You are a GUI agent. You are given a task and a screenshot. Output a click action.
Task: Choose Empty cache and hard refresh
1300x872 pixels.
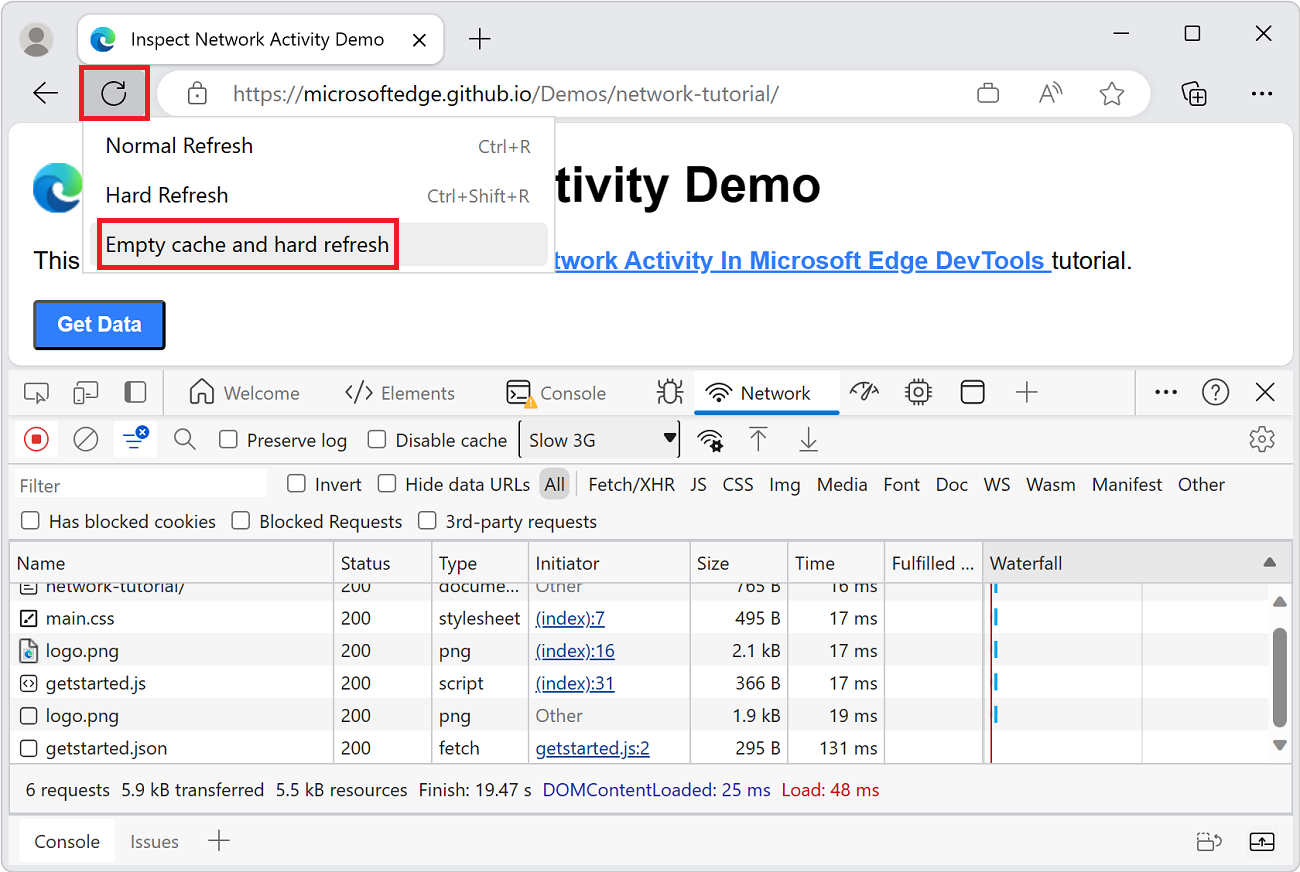(319, 245)
